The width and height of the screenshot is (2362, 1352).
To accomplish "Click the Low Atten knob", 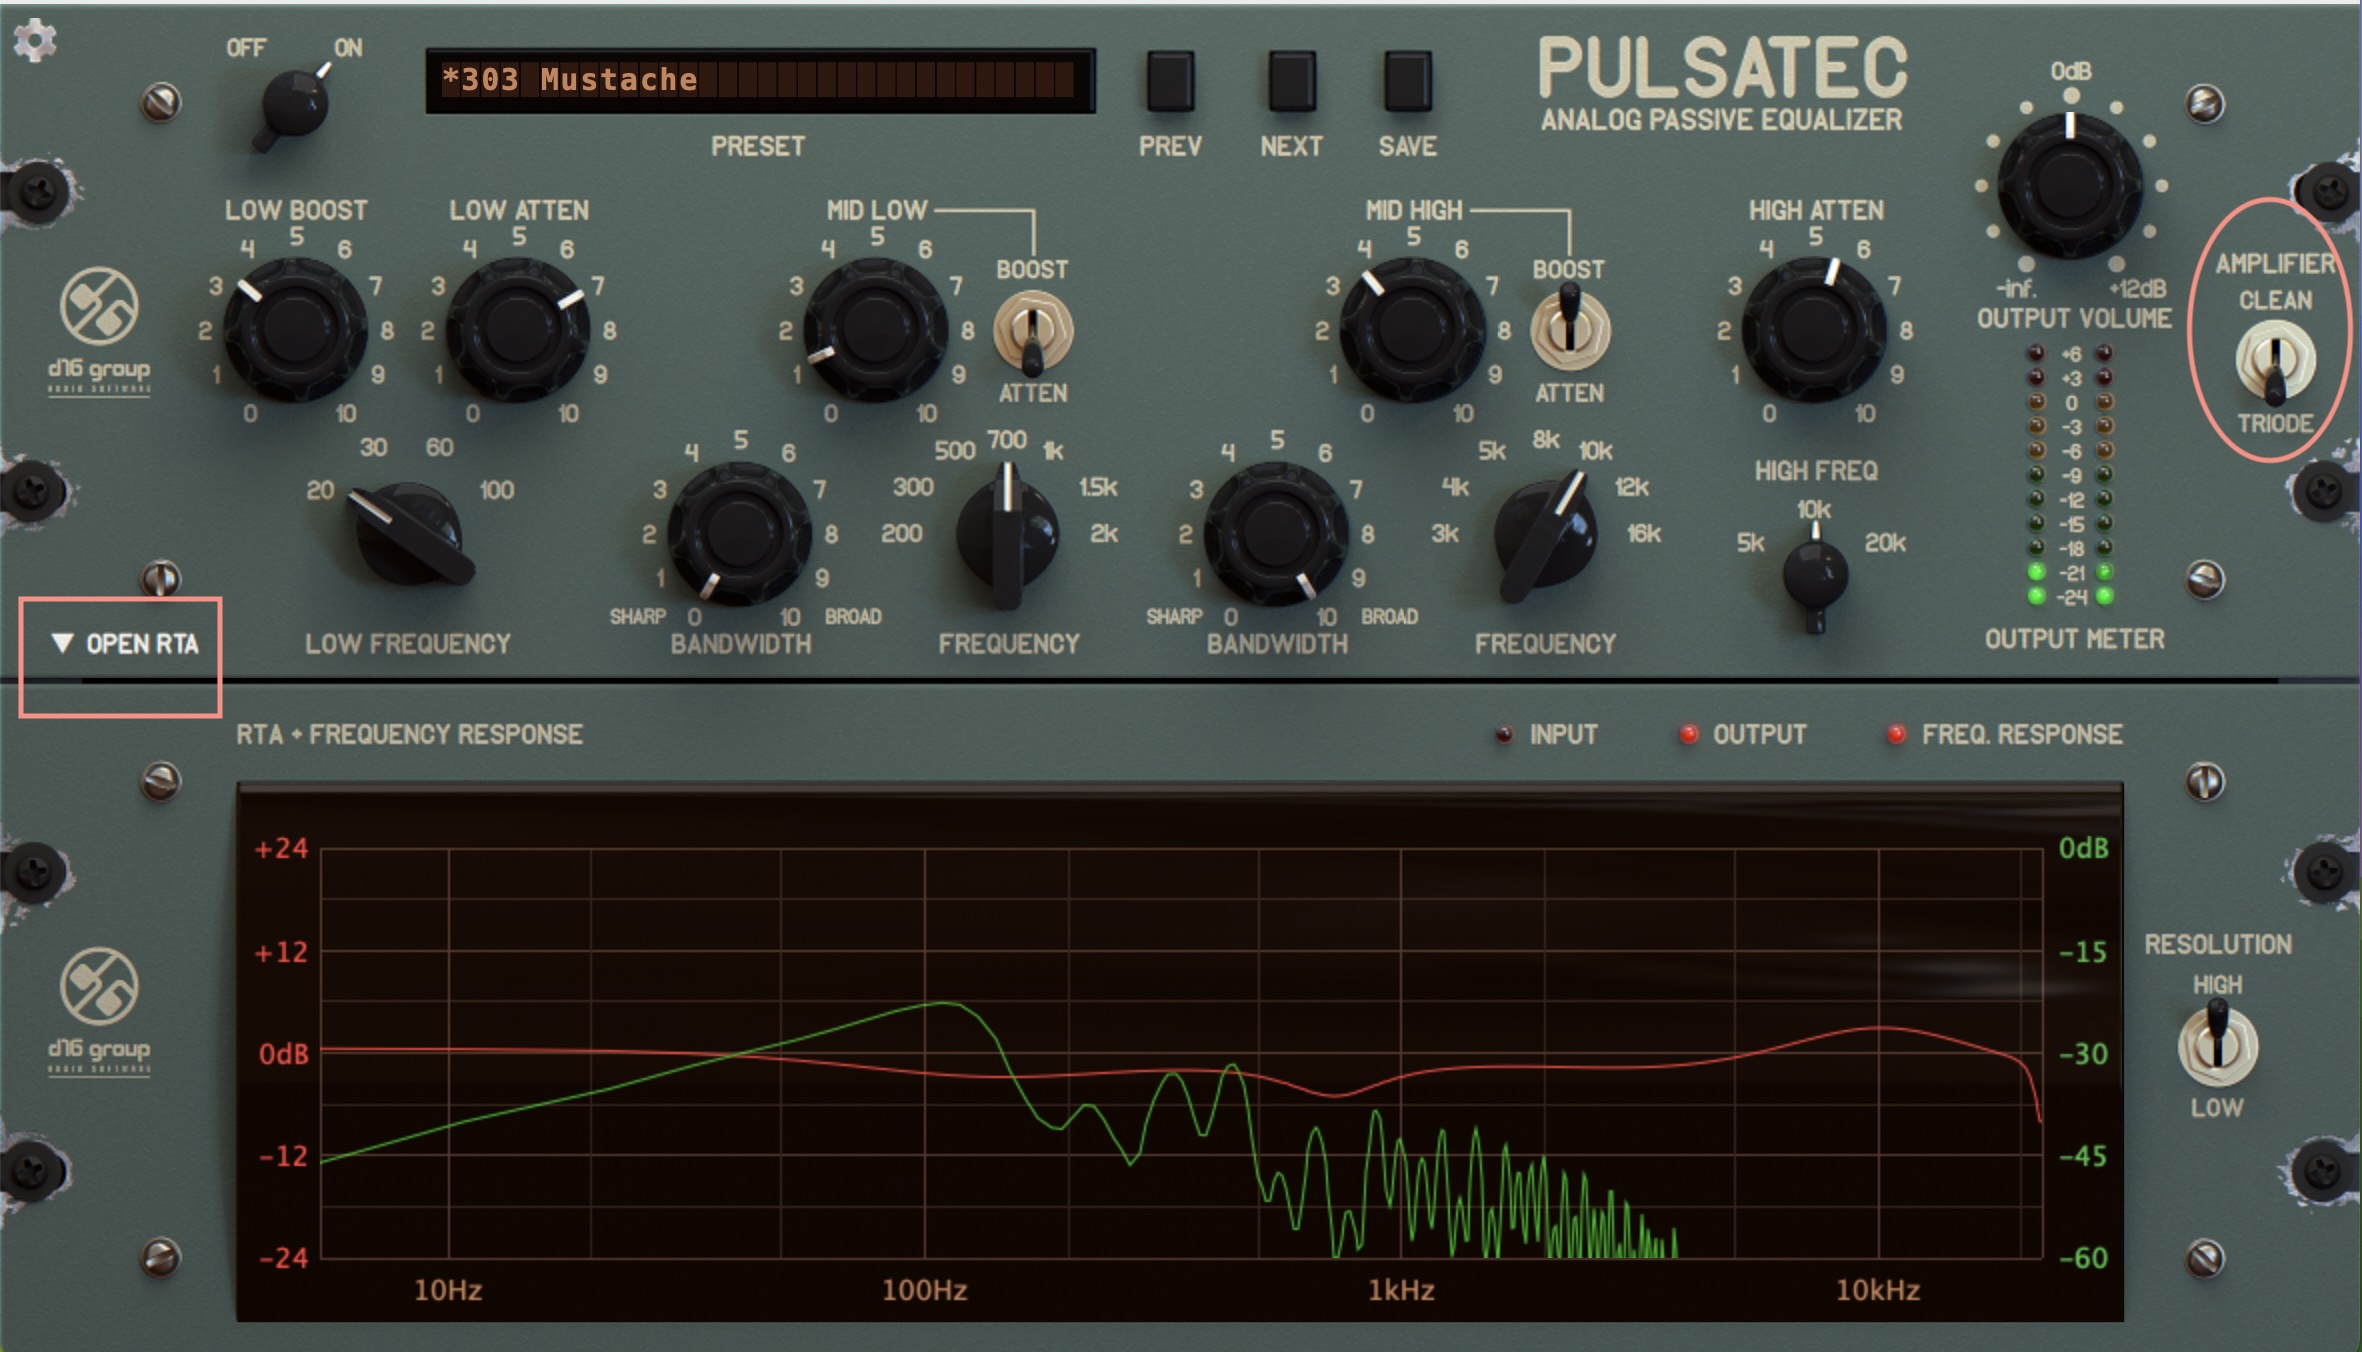I will (517, 329).
